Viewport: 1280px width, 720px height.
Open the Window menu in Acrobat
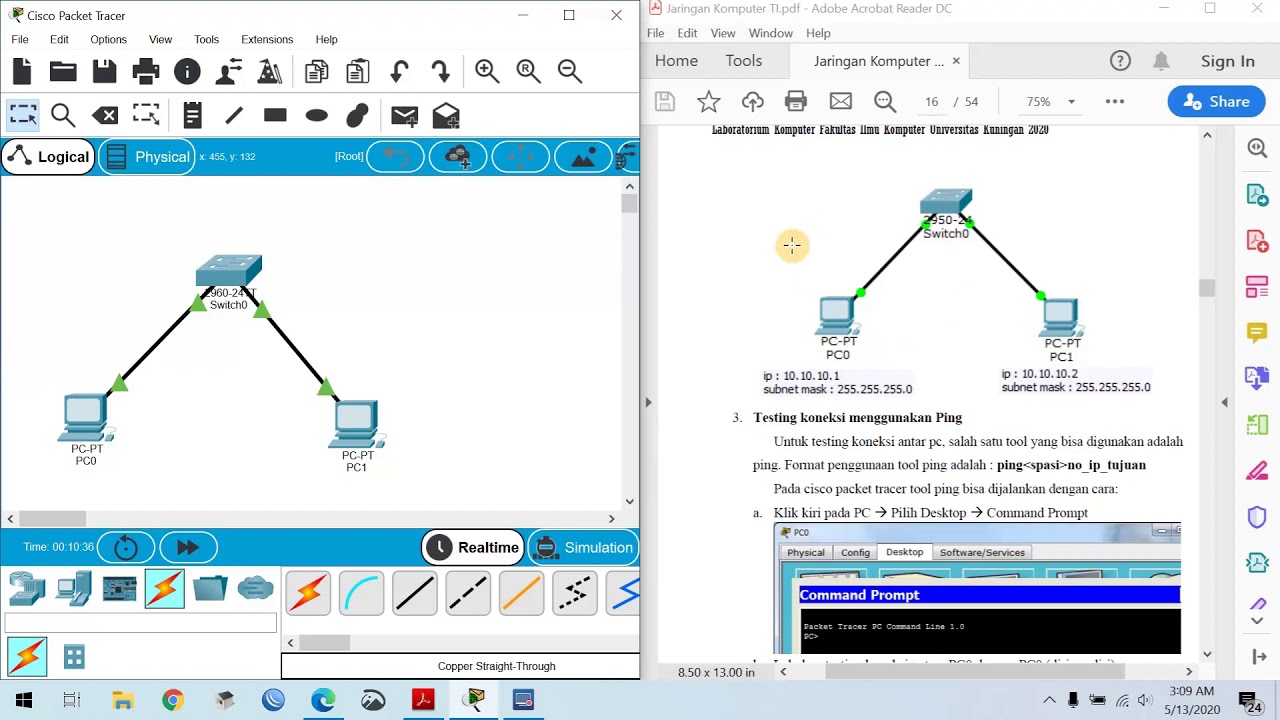coord(771,33)
